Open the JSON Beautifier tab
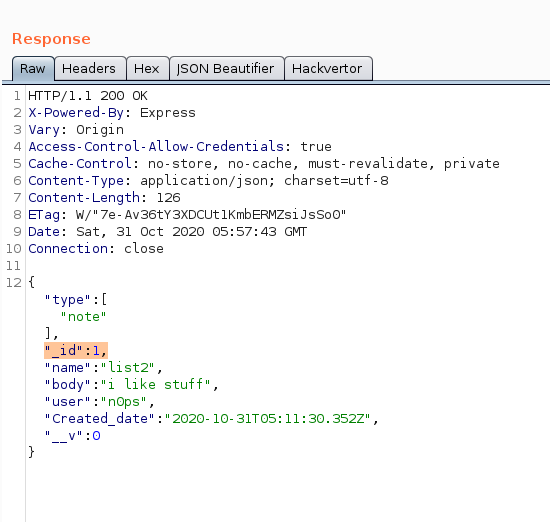This screenshot has height=522, width=550. click(227, 68)
